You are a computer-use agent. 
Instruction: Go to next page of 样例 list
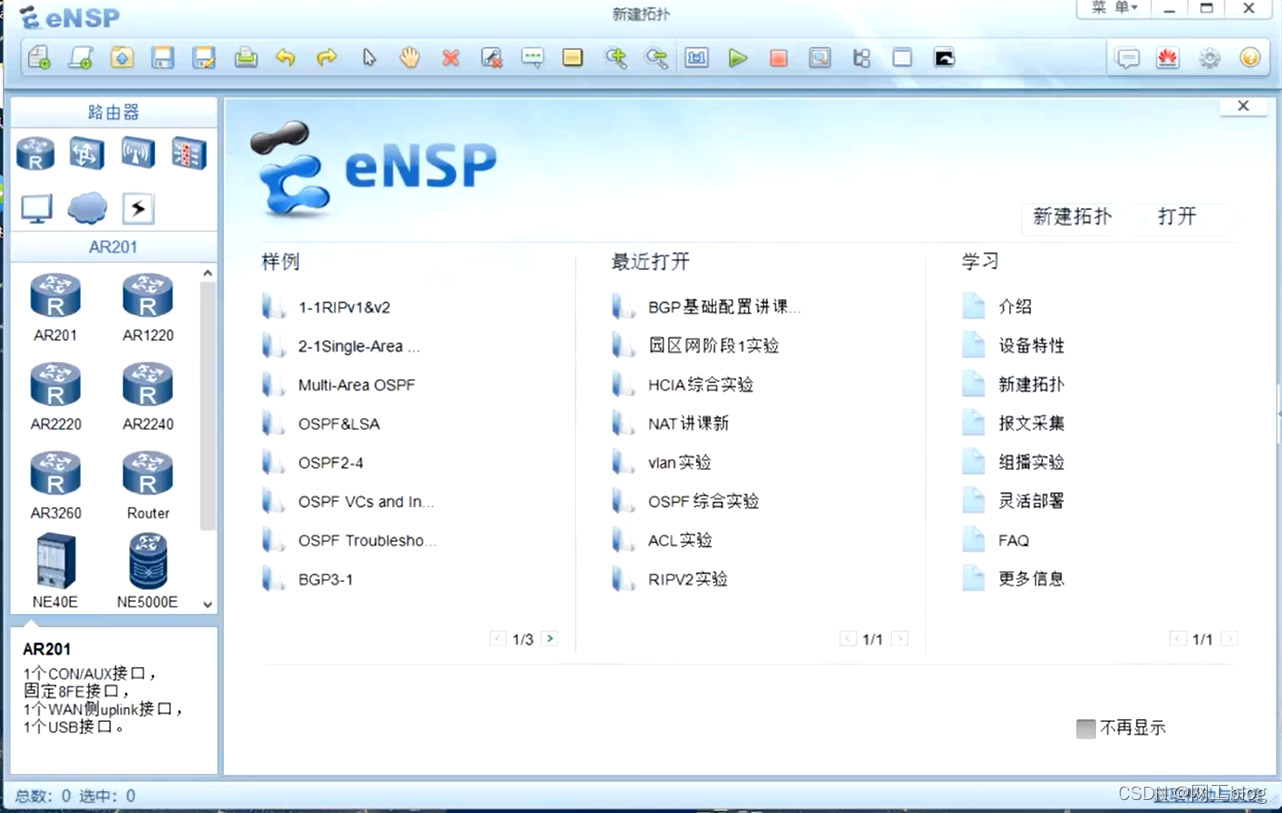coord(549,638)
